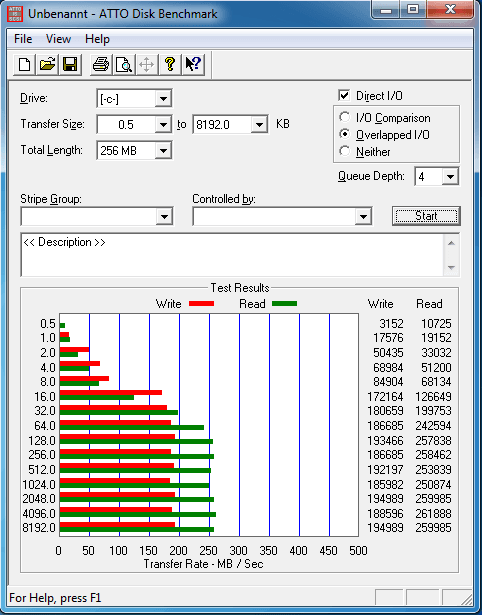This screenshot has width=482, height=615.
Task: Click the red write bar for 16.0 KB
Action: click(111, 392)
